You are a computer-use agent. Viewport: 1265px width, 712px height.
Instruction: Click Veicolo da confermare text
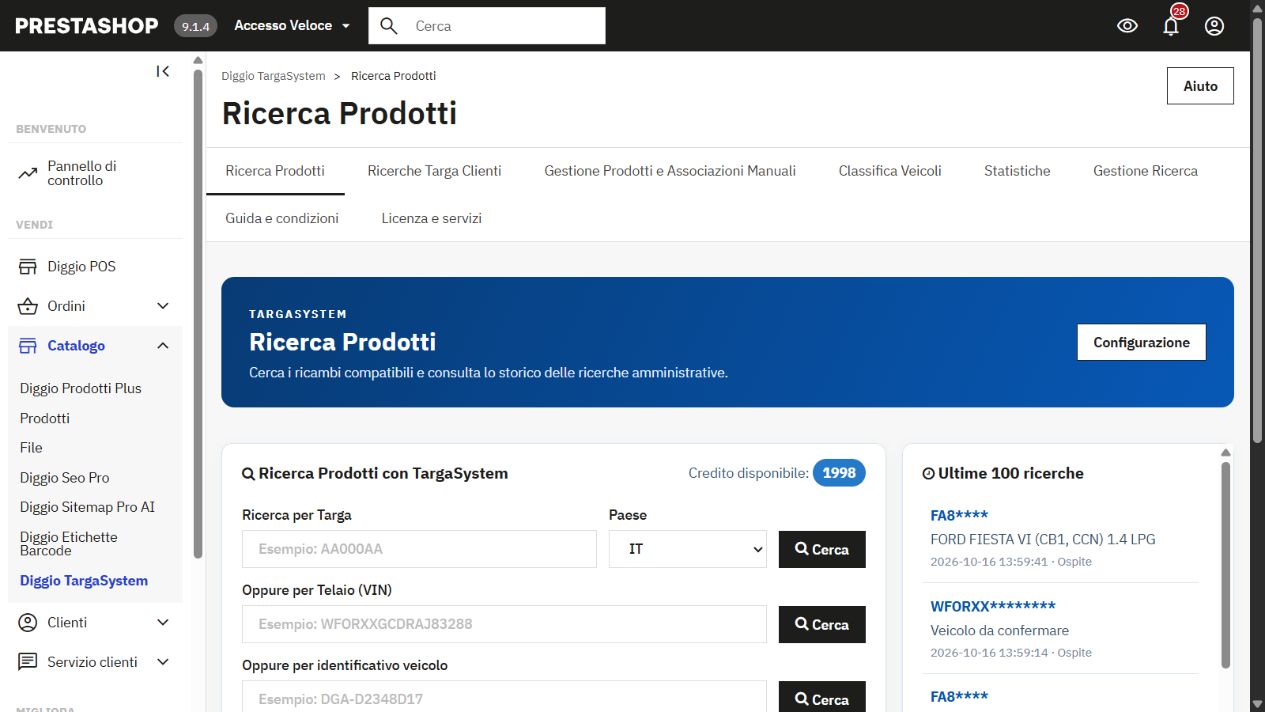pos(999,630)
